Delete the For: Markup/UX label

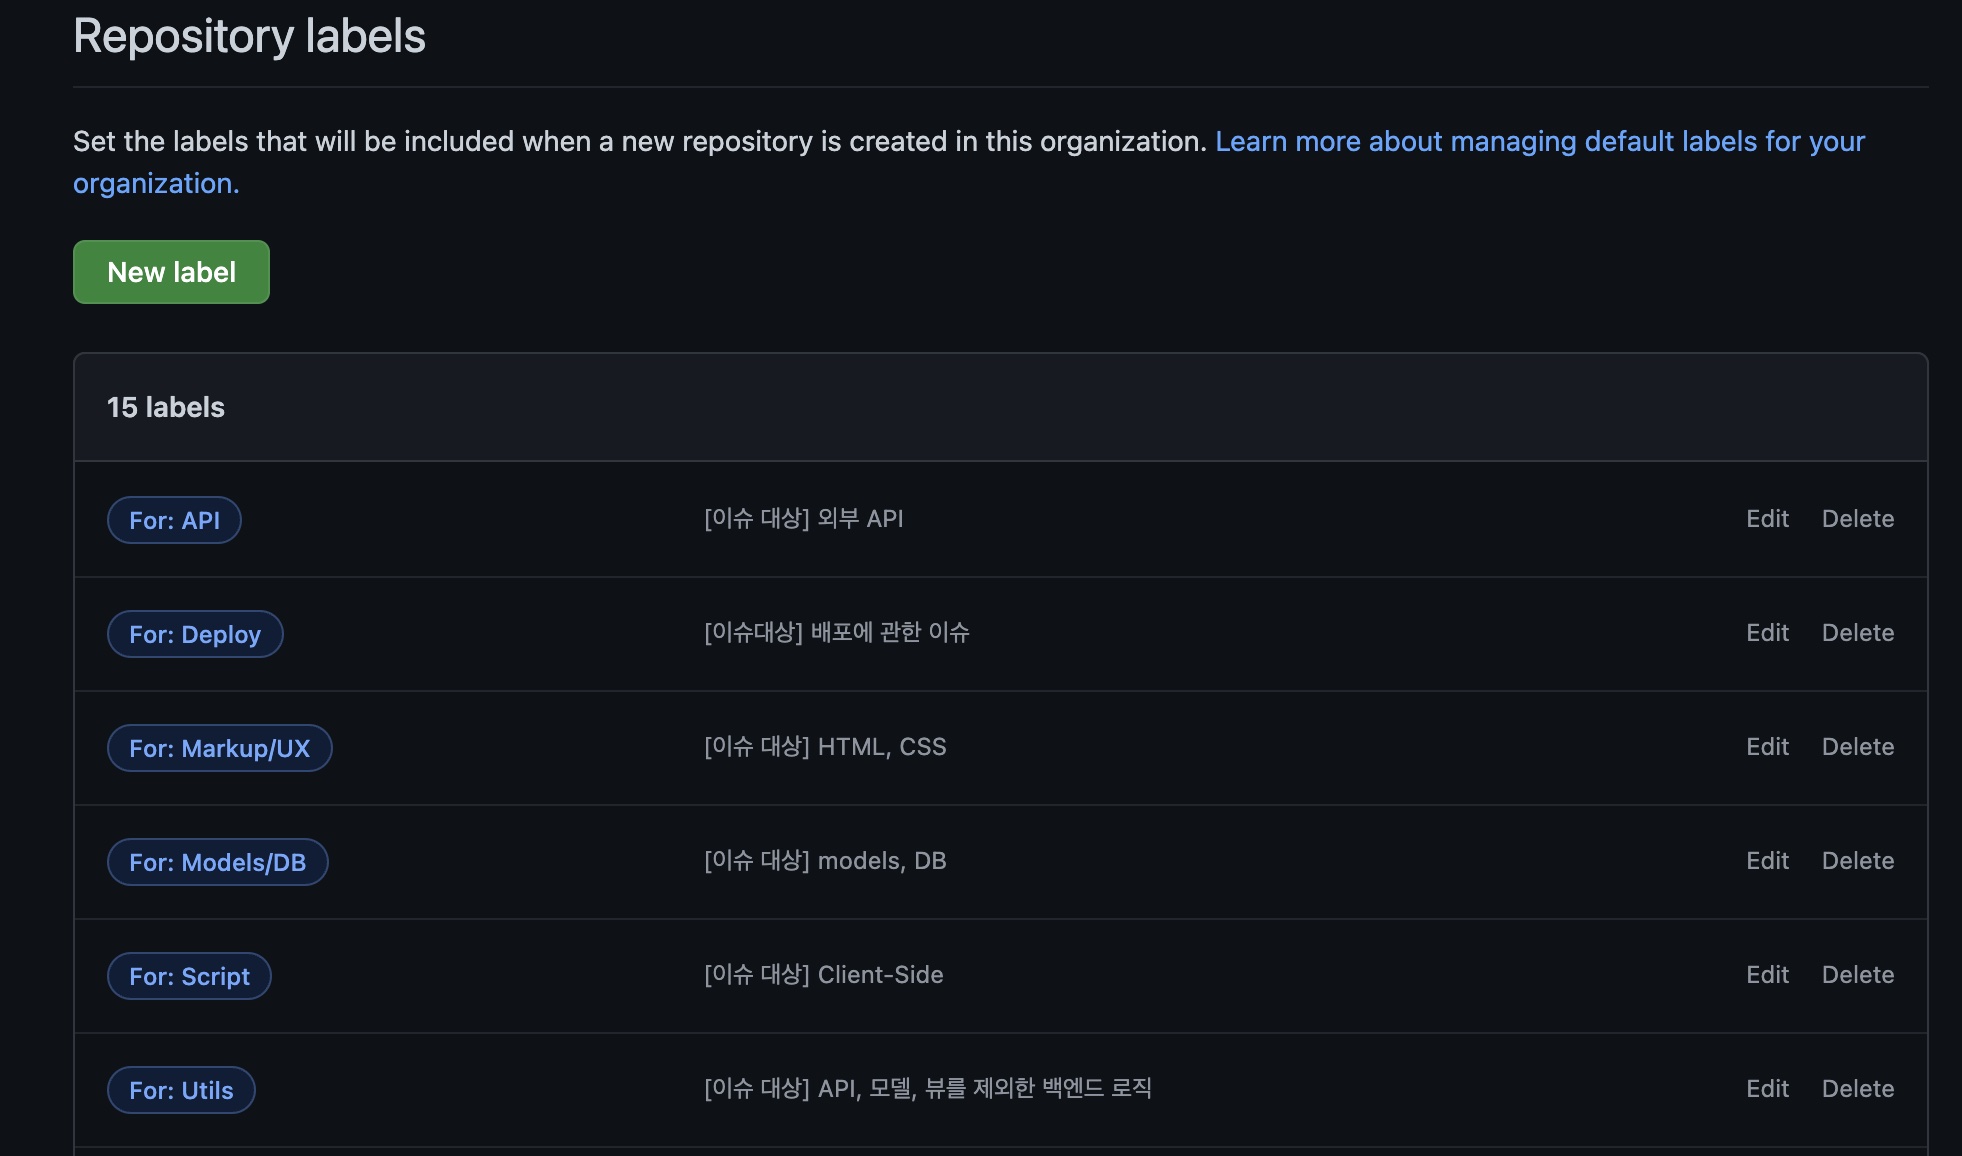coord(1857,747)
